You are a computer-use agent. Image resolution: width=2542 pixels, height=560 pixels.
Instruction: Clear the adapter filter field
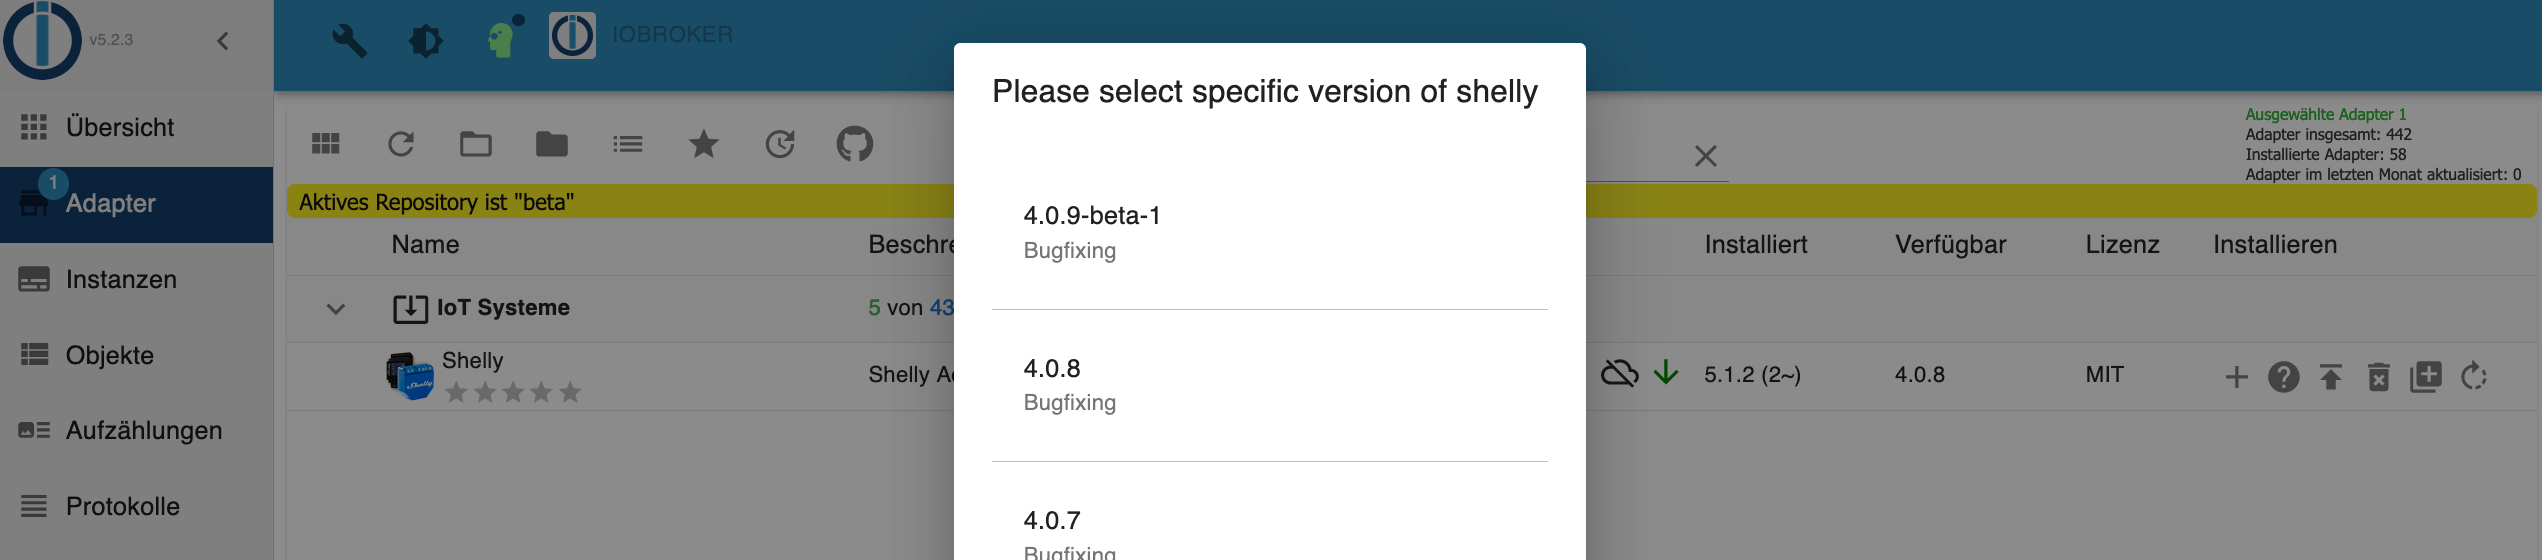(x=1706, y=156)
